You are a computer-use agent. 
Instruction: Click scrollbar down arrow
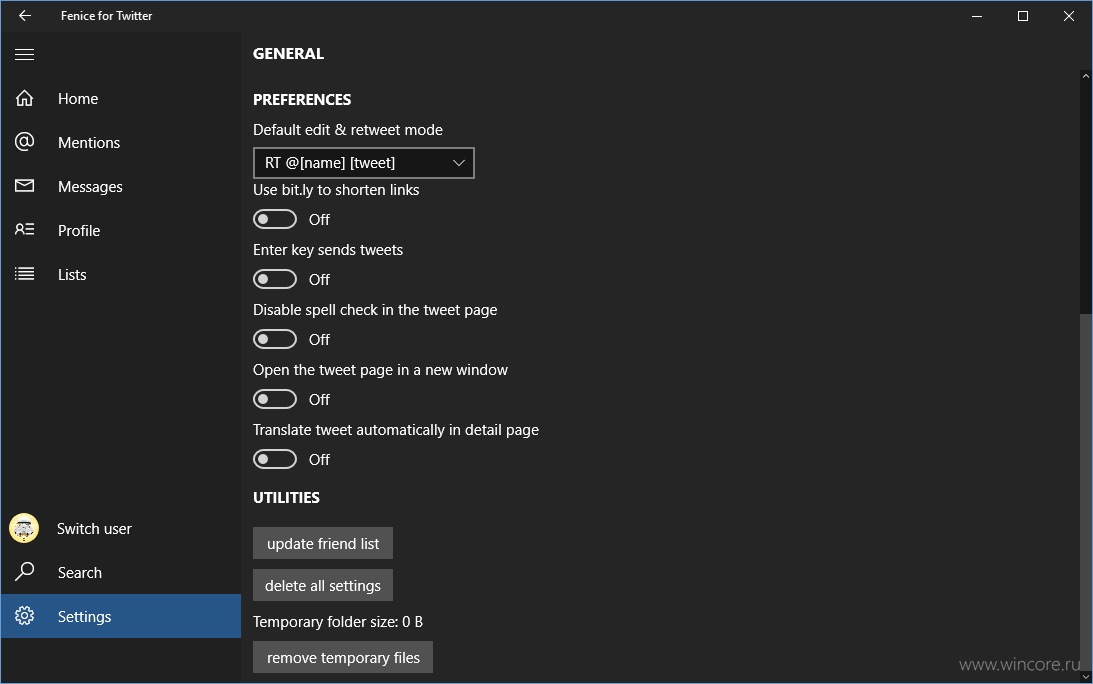point(1086,676)
